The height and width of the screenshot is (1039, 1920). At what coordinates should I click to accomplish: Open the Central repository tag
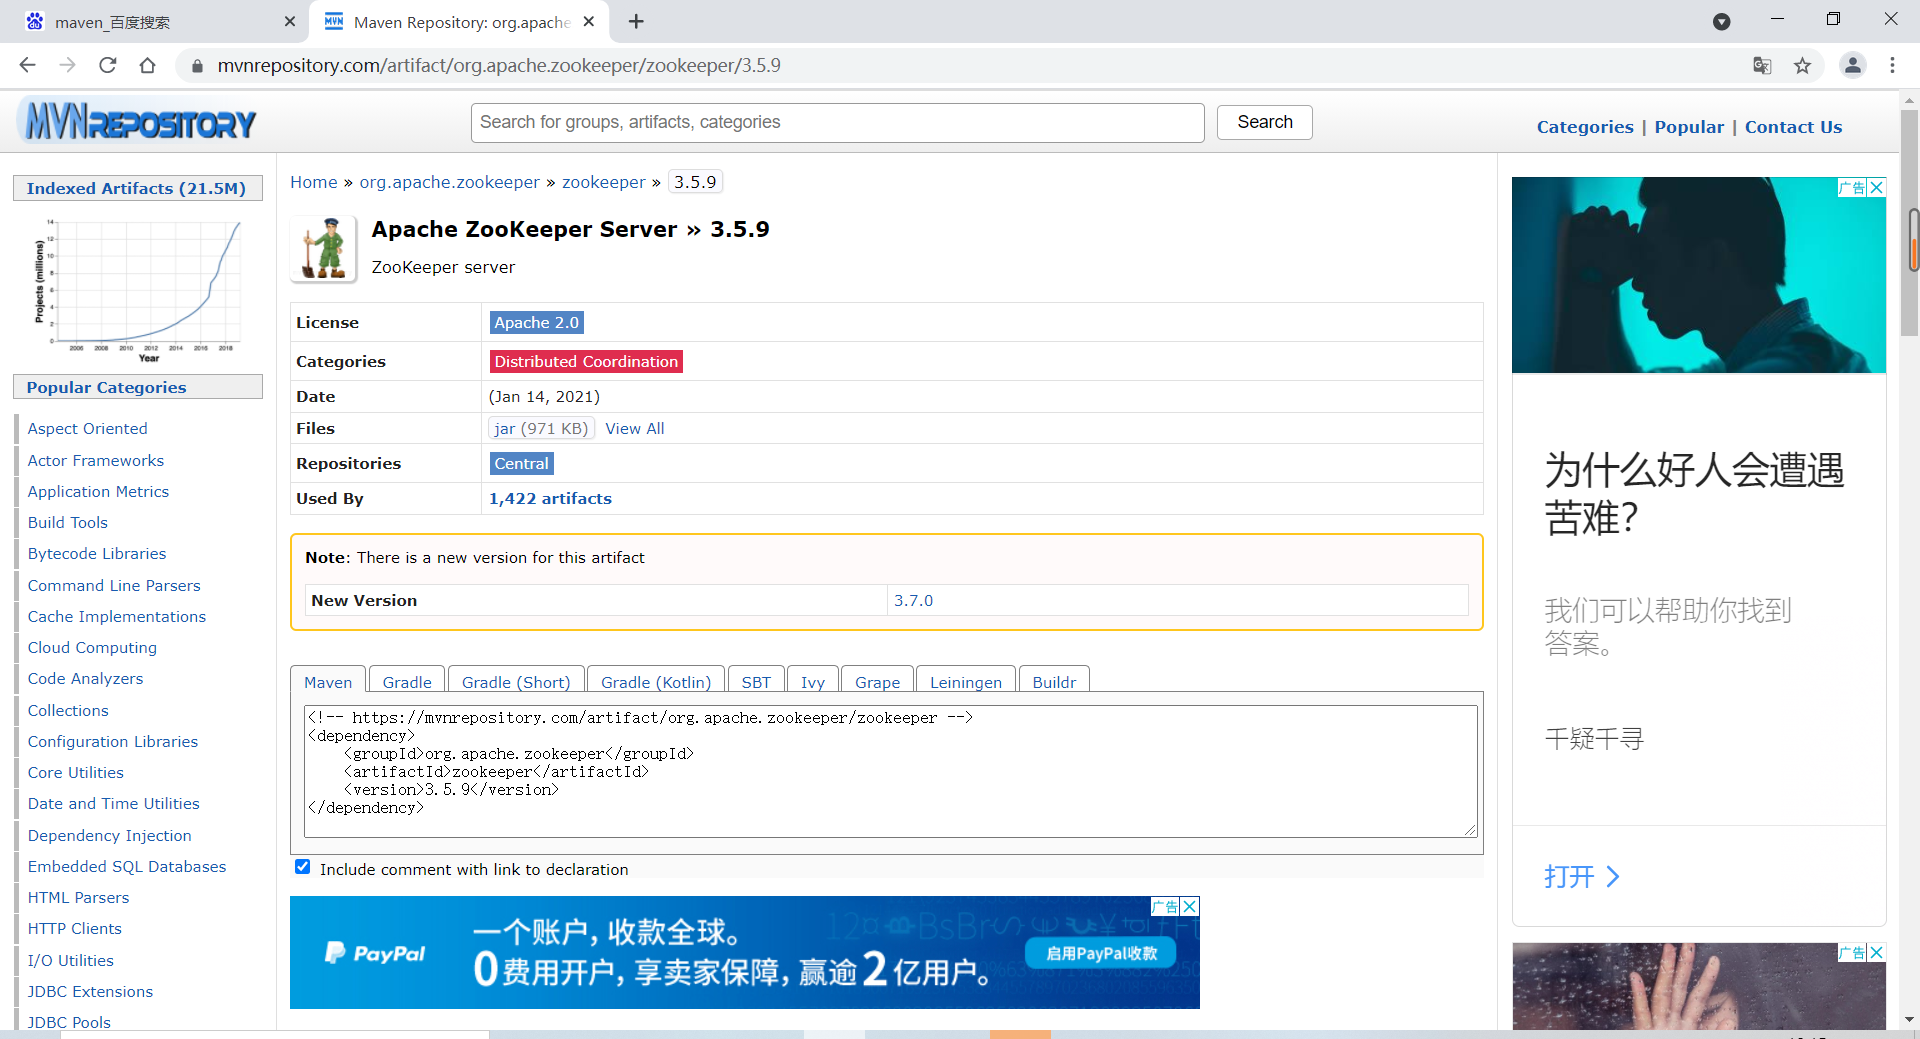[522, 463]
